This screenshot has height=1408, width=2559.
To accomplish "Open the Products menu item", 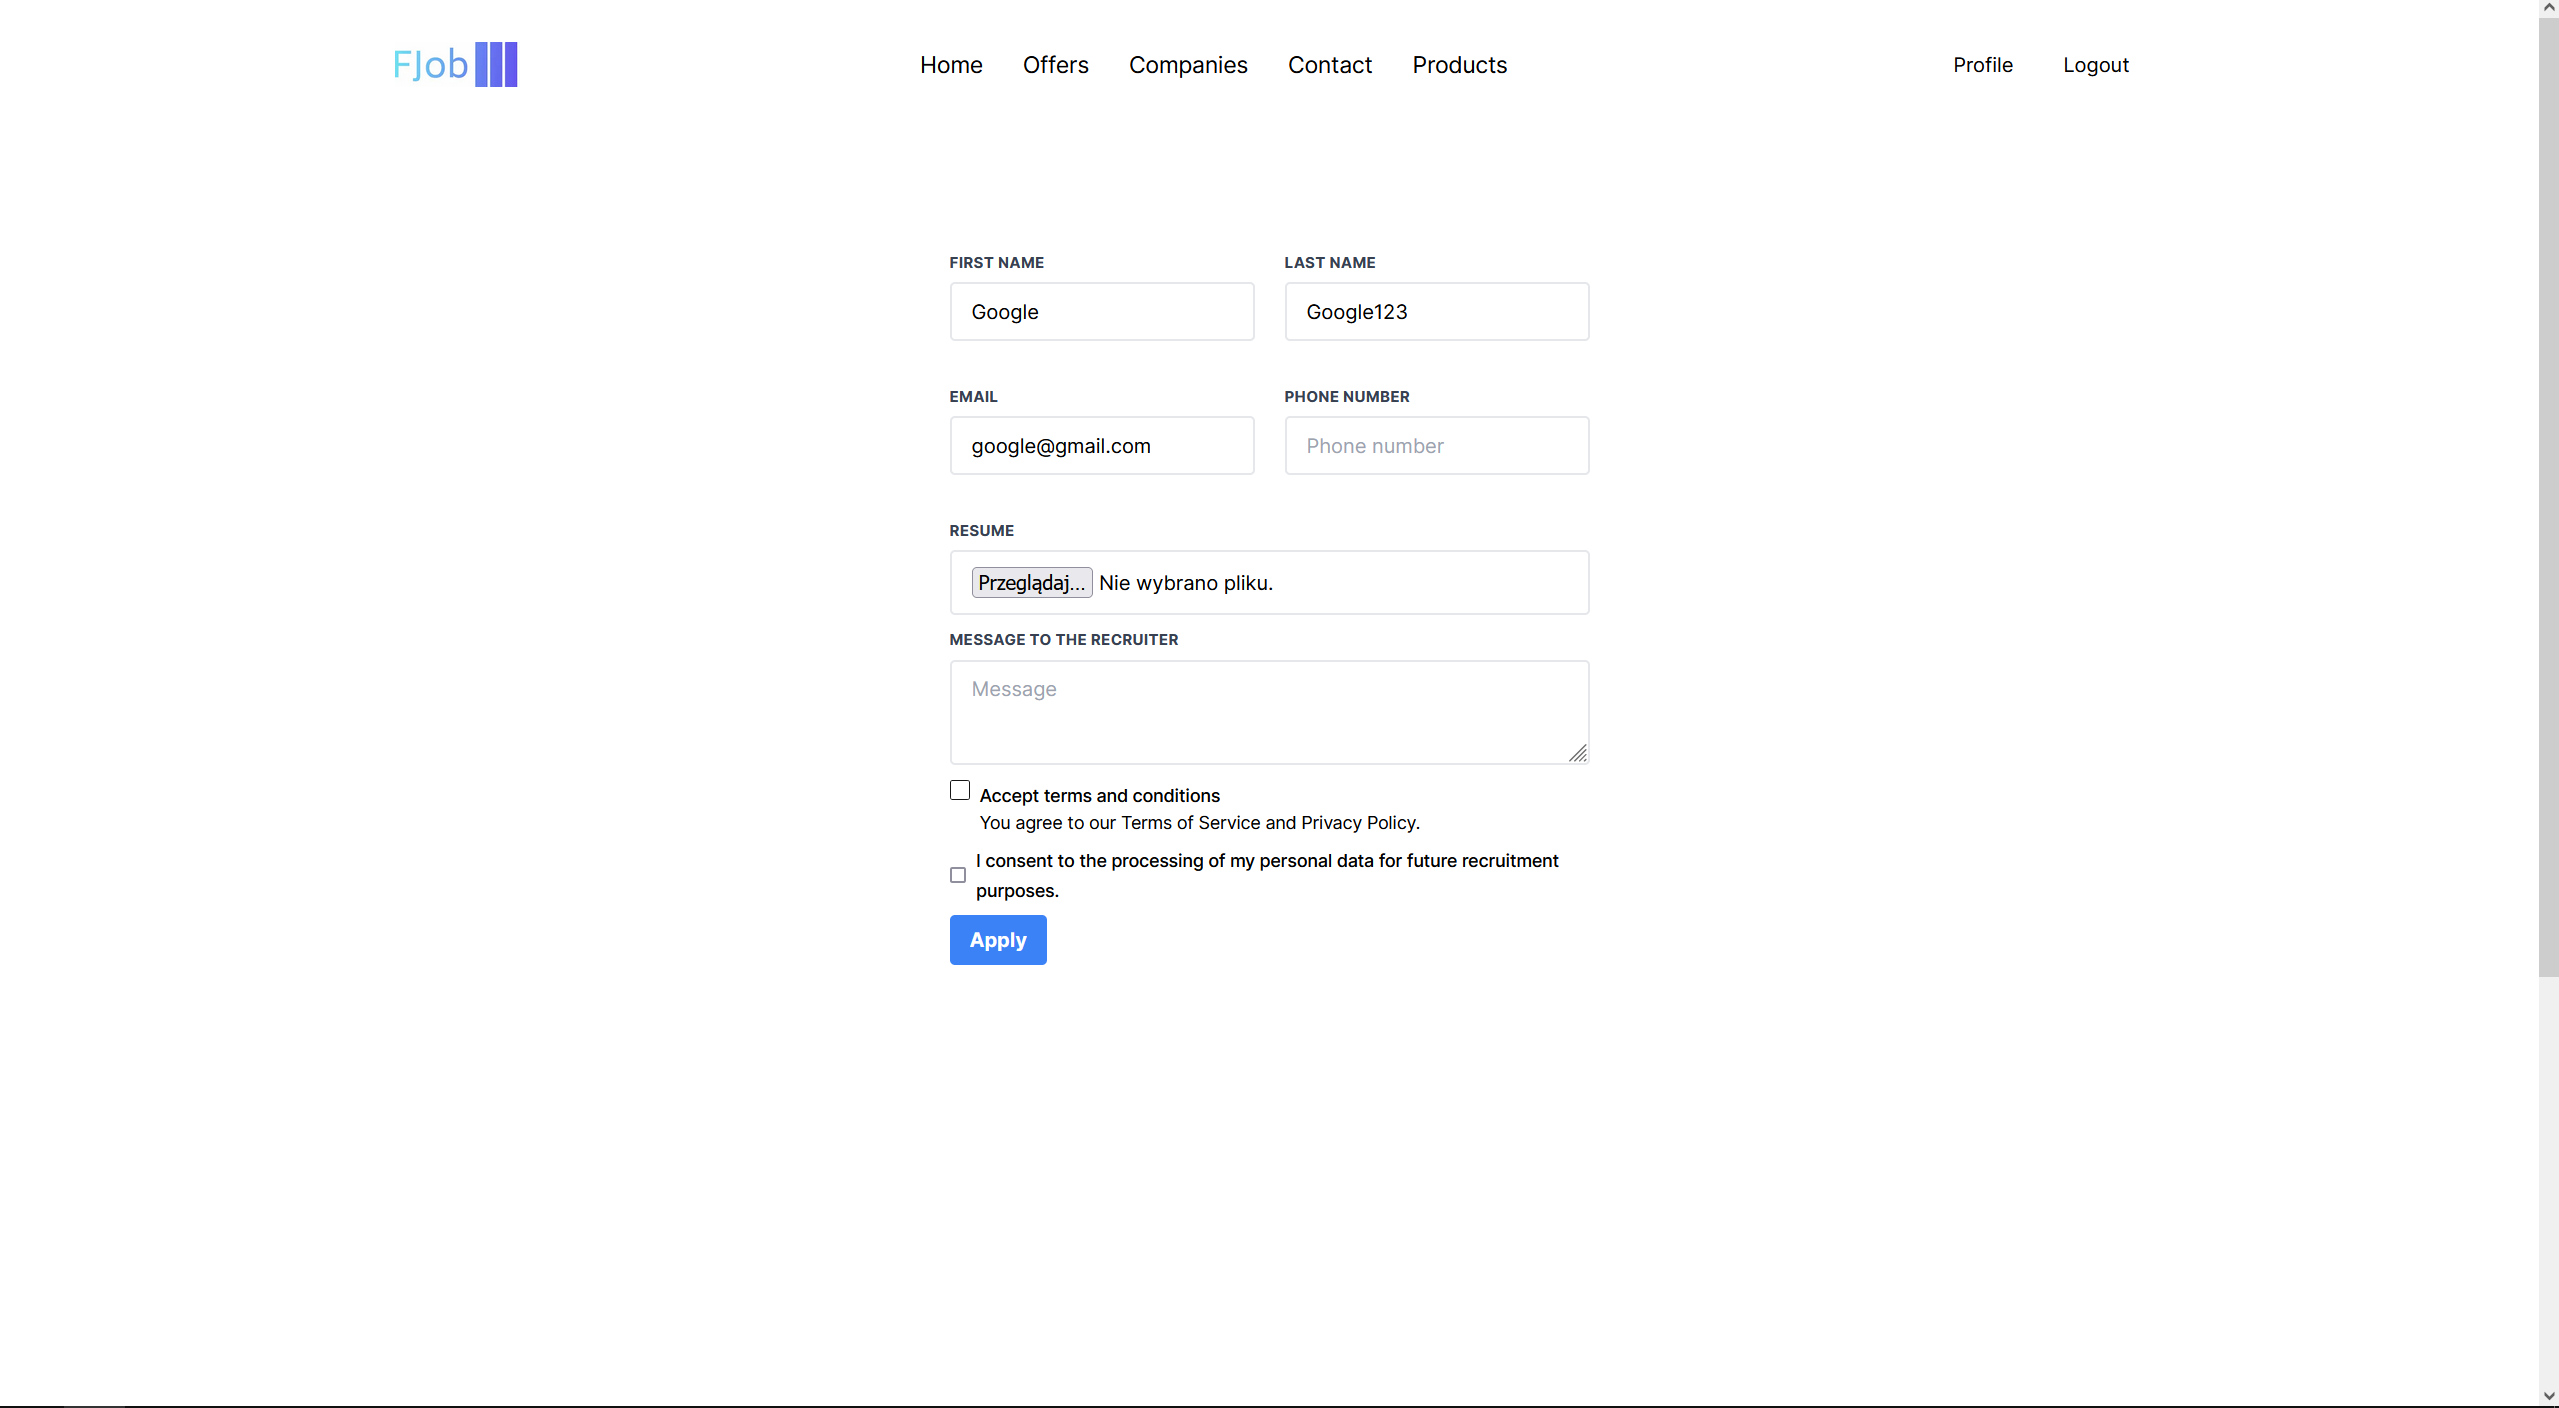I will coord(1459,65).
